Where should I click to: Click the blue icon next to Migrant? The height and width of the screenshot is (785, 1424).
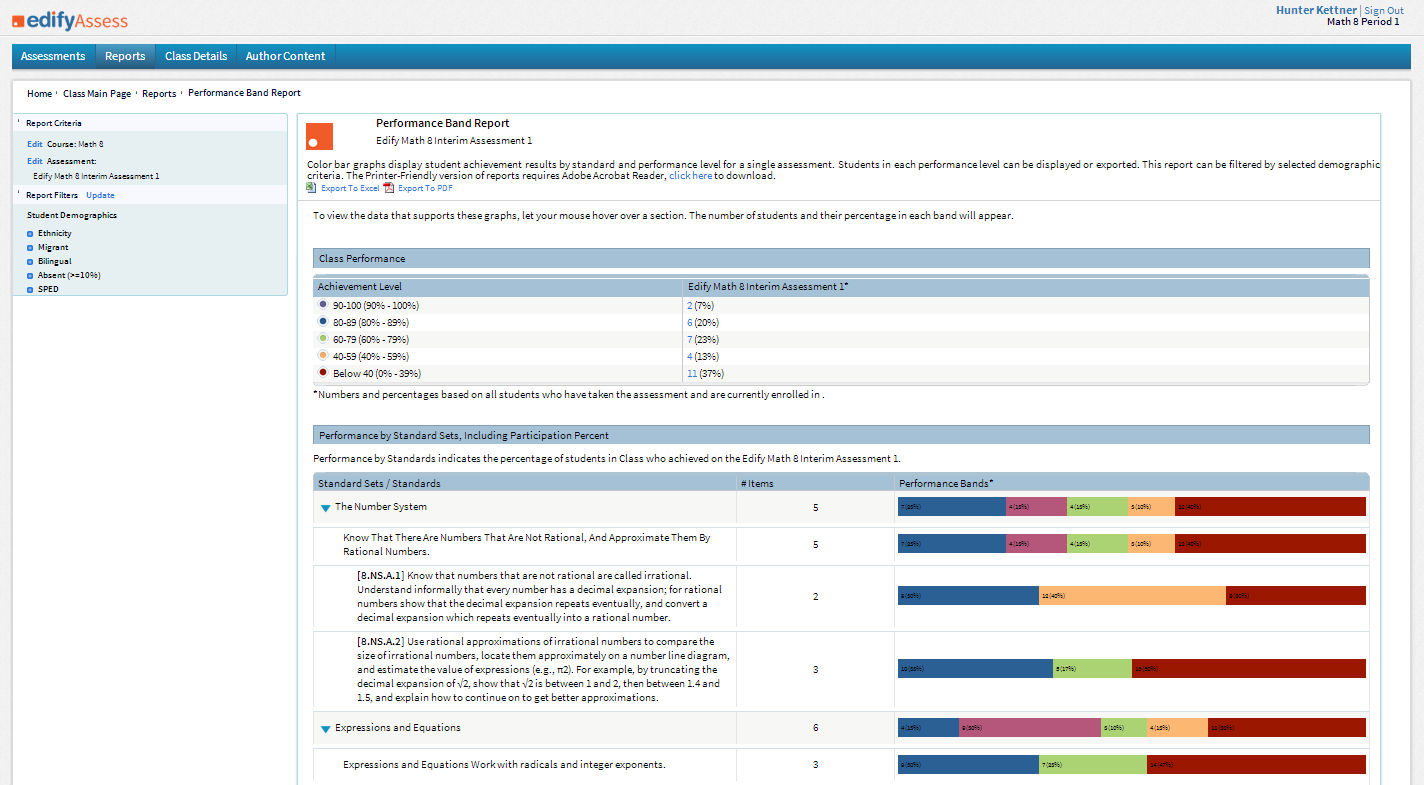coord(30,248)
